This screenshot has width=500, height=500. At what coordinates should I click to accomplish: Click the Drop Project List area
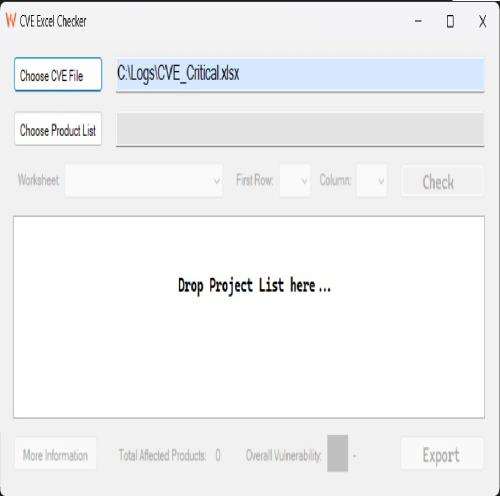coord(249,317)
